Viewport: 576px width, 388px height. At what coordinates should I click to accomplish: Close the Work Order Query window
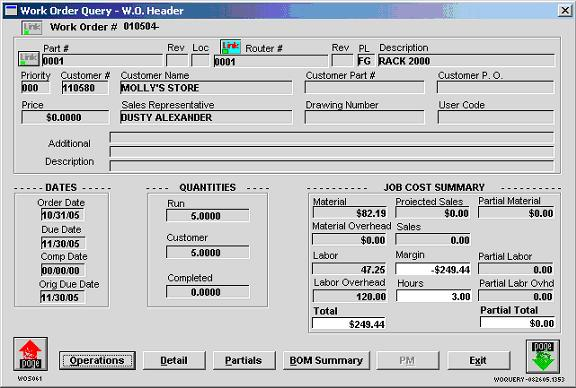565,10
